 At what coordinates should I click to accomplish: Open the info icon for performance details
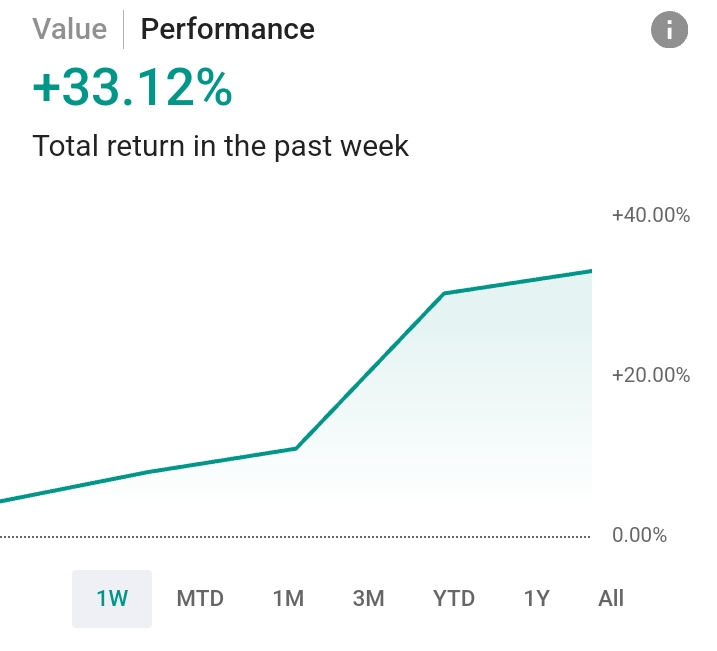click(670, 30)
